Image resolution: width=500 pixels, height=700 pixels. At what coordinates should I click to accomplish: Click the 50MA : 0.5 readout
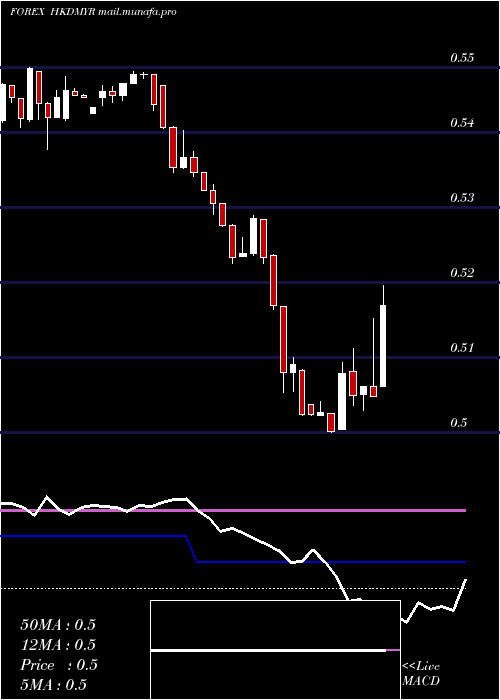click(x=58, y=625)
